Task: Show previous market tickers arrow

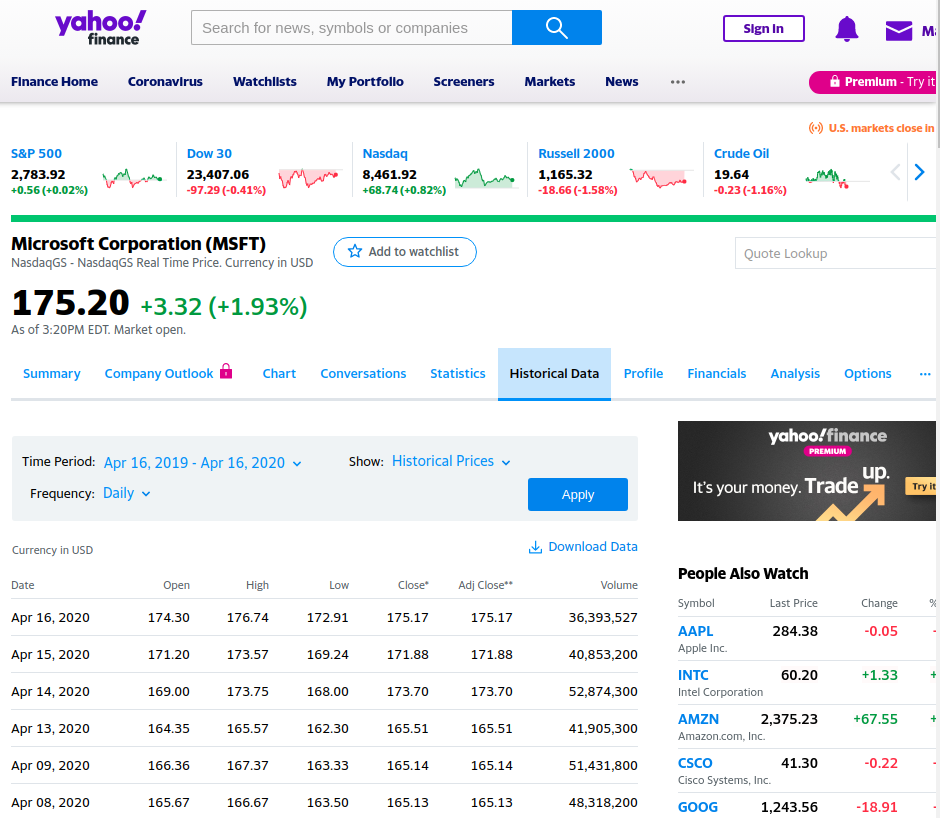Action: 895,172
